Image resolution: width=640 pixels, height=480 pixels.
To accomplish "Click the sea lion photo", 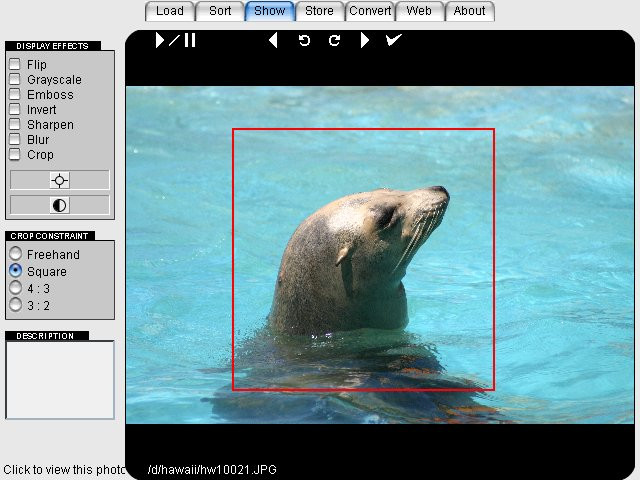I will pyautogui.click(x=380, y=255).
